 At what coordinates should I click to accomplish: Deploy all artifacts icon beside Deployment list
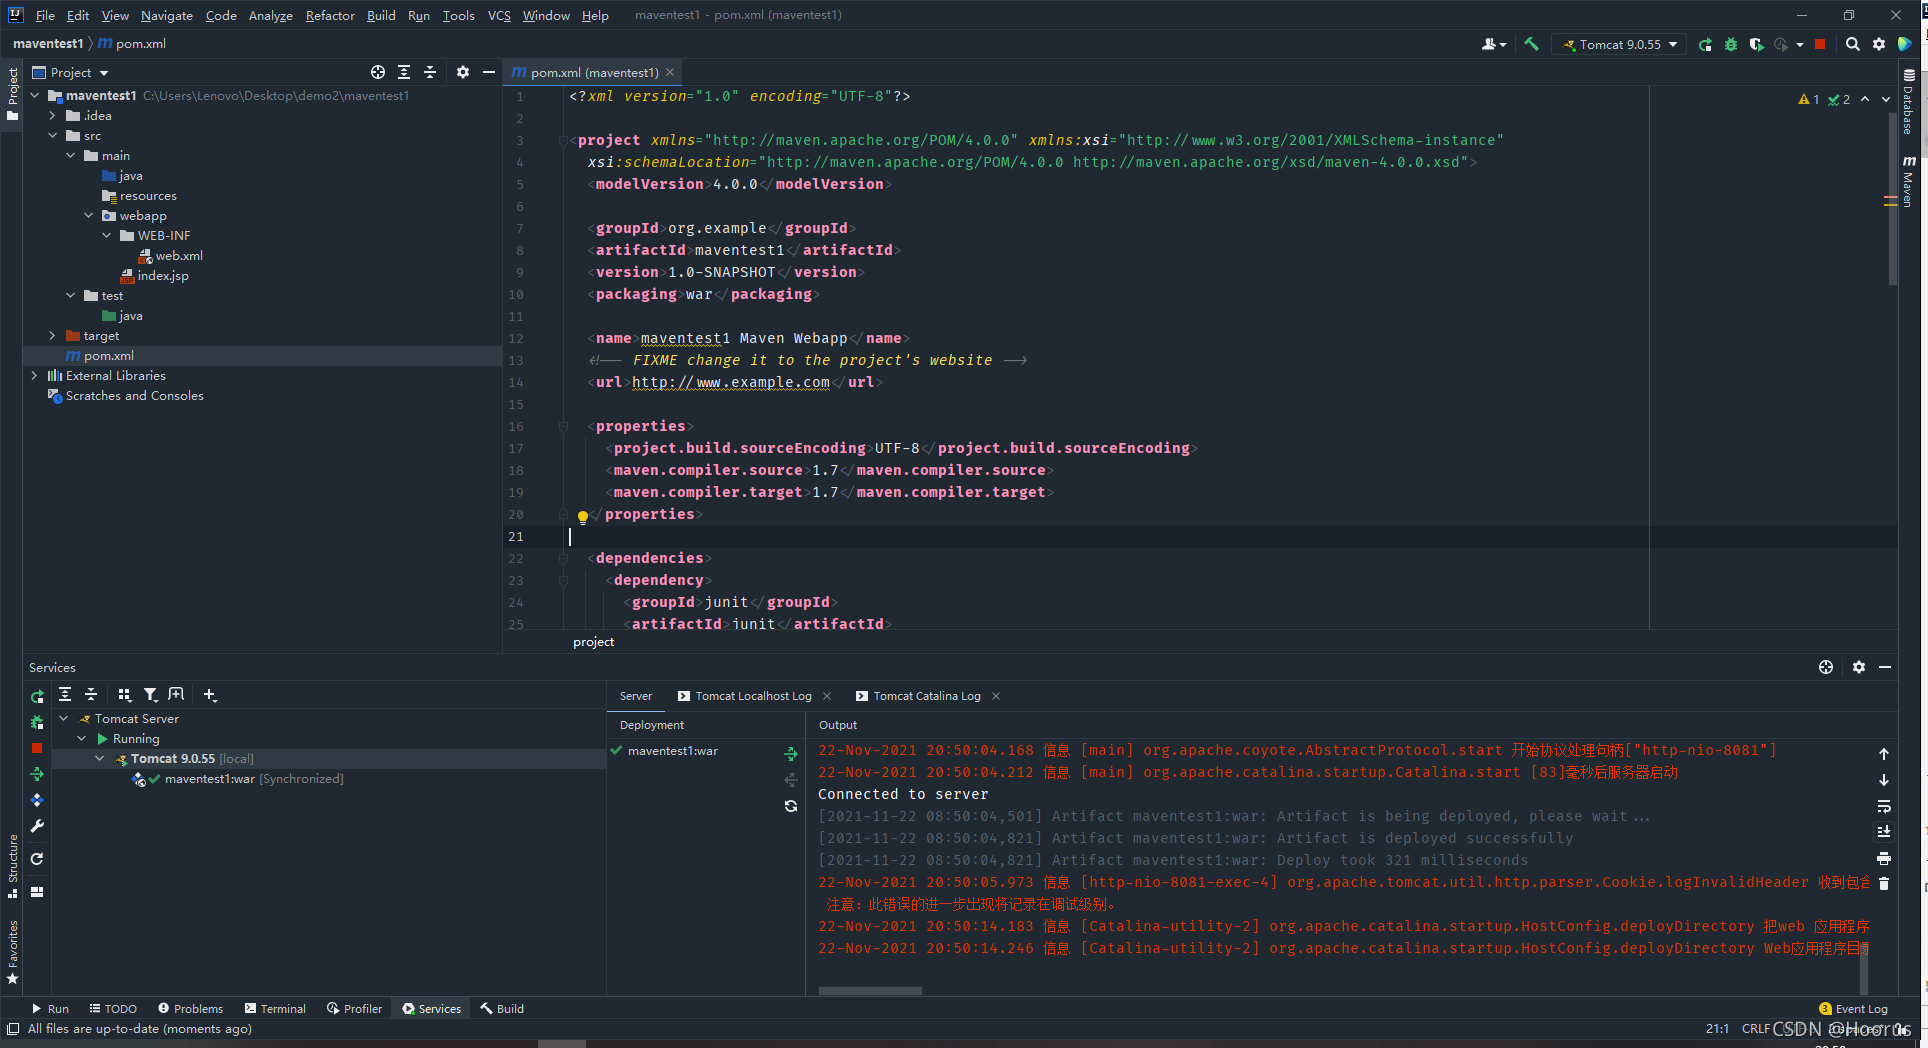[x=791, y=754]
